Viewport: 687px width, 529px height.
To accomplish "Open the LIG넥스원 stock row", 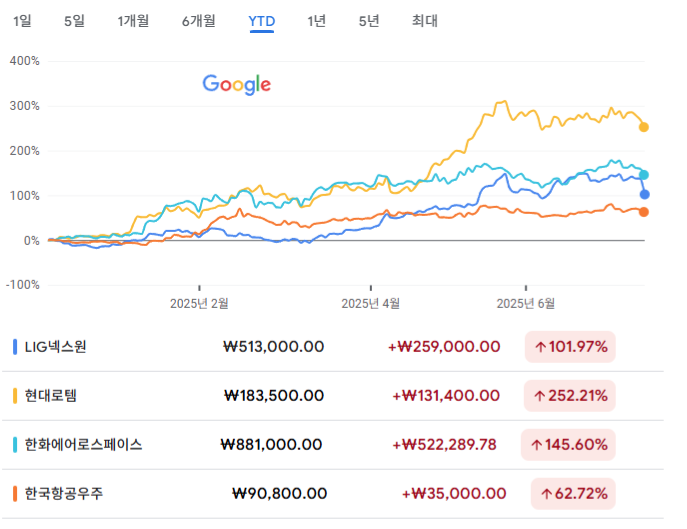I will (333, 347).
